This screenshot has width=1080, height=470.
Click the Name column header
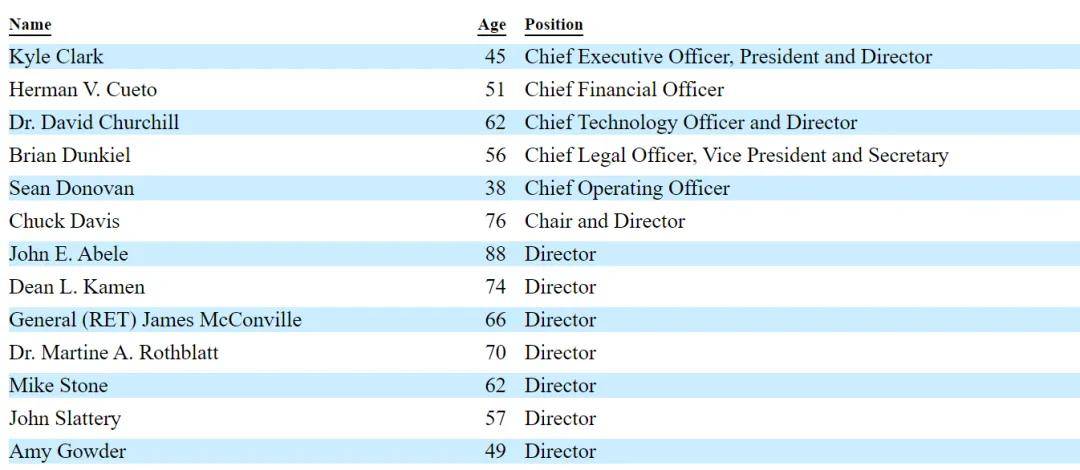[30, 25]
